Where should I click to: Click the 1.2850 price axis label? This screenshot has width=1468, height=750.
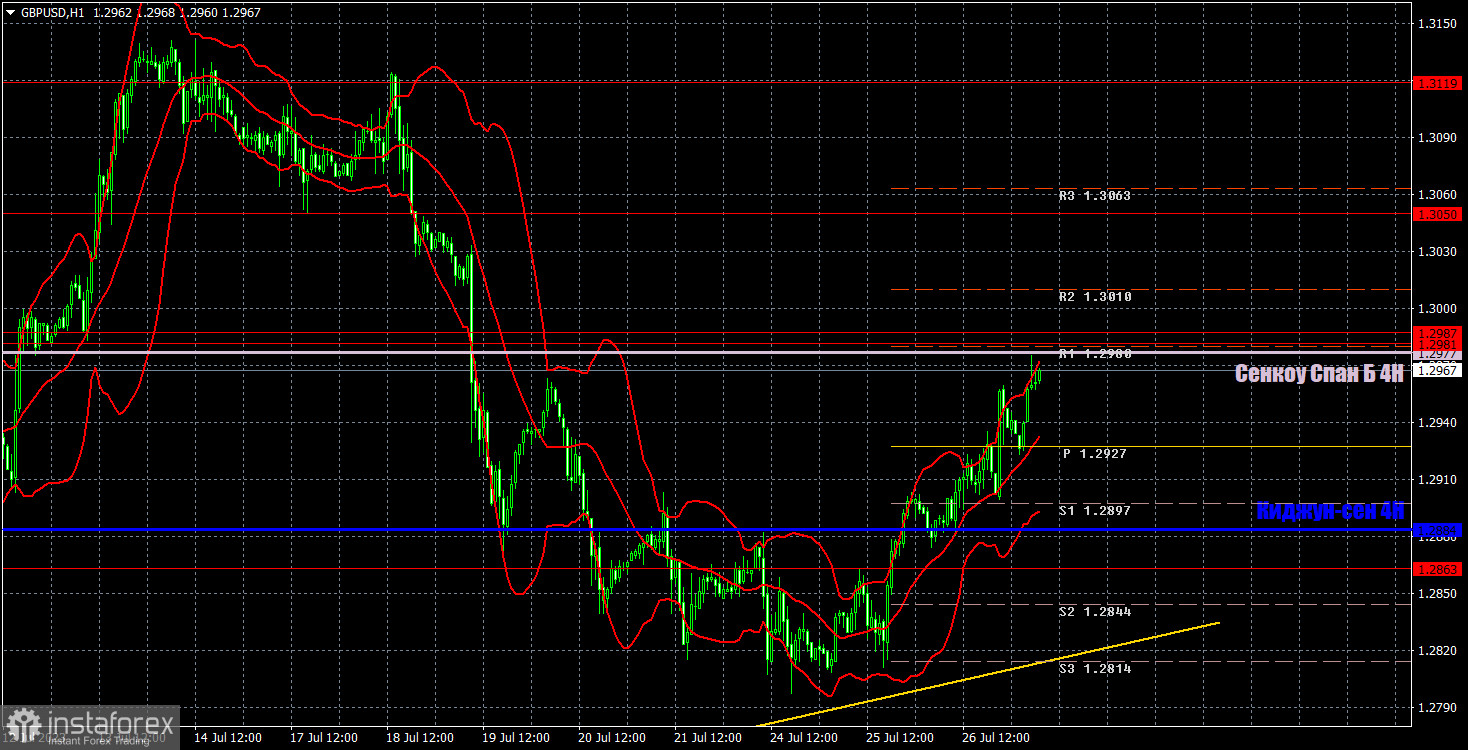point(1439,594)
